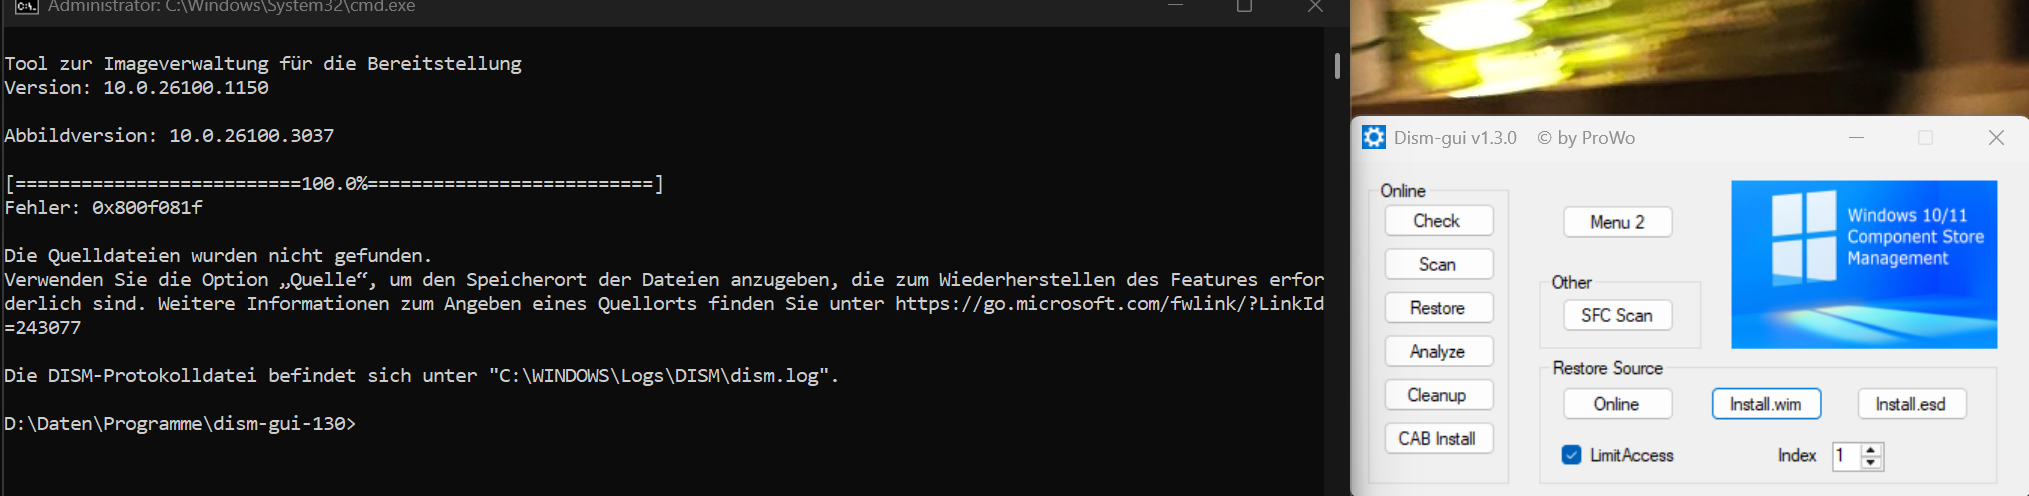Click the cmd.exe icon in title bar
This screenshot has height=496, width=2029.
tap(27, 6)
